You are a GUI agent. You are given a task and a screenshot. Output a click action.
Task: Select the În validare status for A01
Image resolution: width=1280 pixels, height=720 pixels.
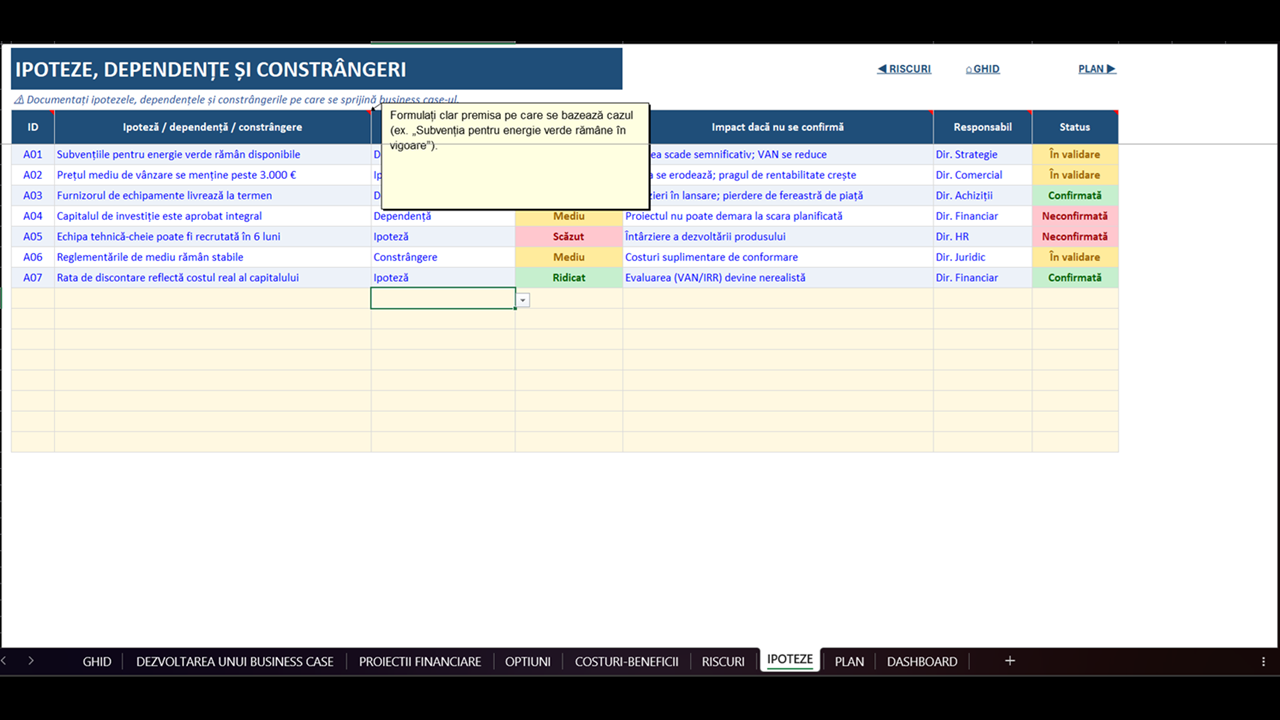pyautogui.click(x=1075, y=155)
